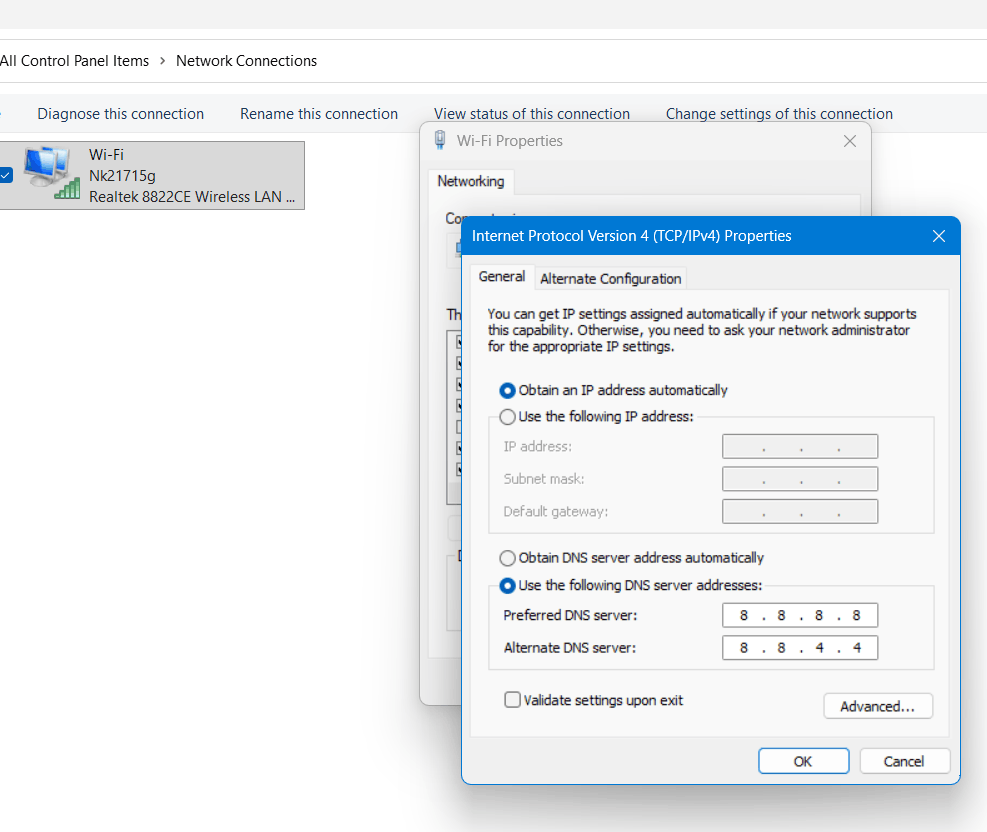Open the Alternate Configuration tab
Viewport: 987px width, 832px height.
point(611,279)
